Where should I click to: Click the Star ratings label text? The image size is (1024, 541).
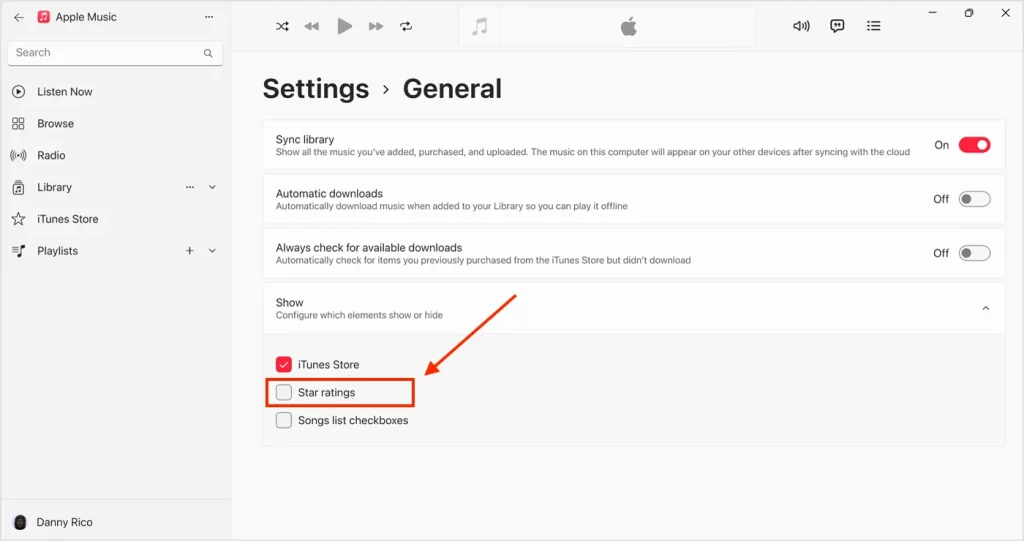coord(327,393)
